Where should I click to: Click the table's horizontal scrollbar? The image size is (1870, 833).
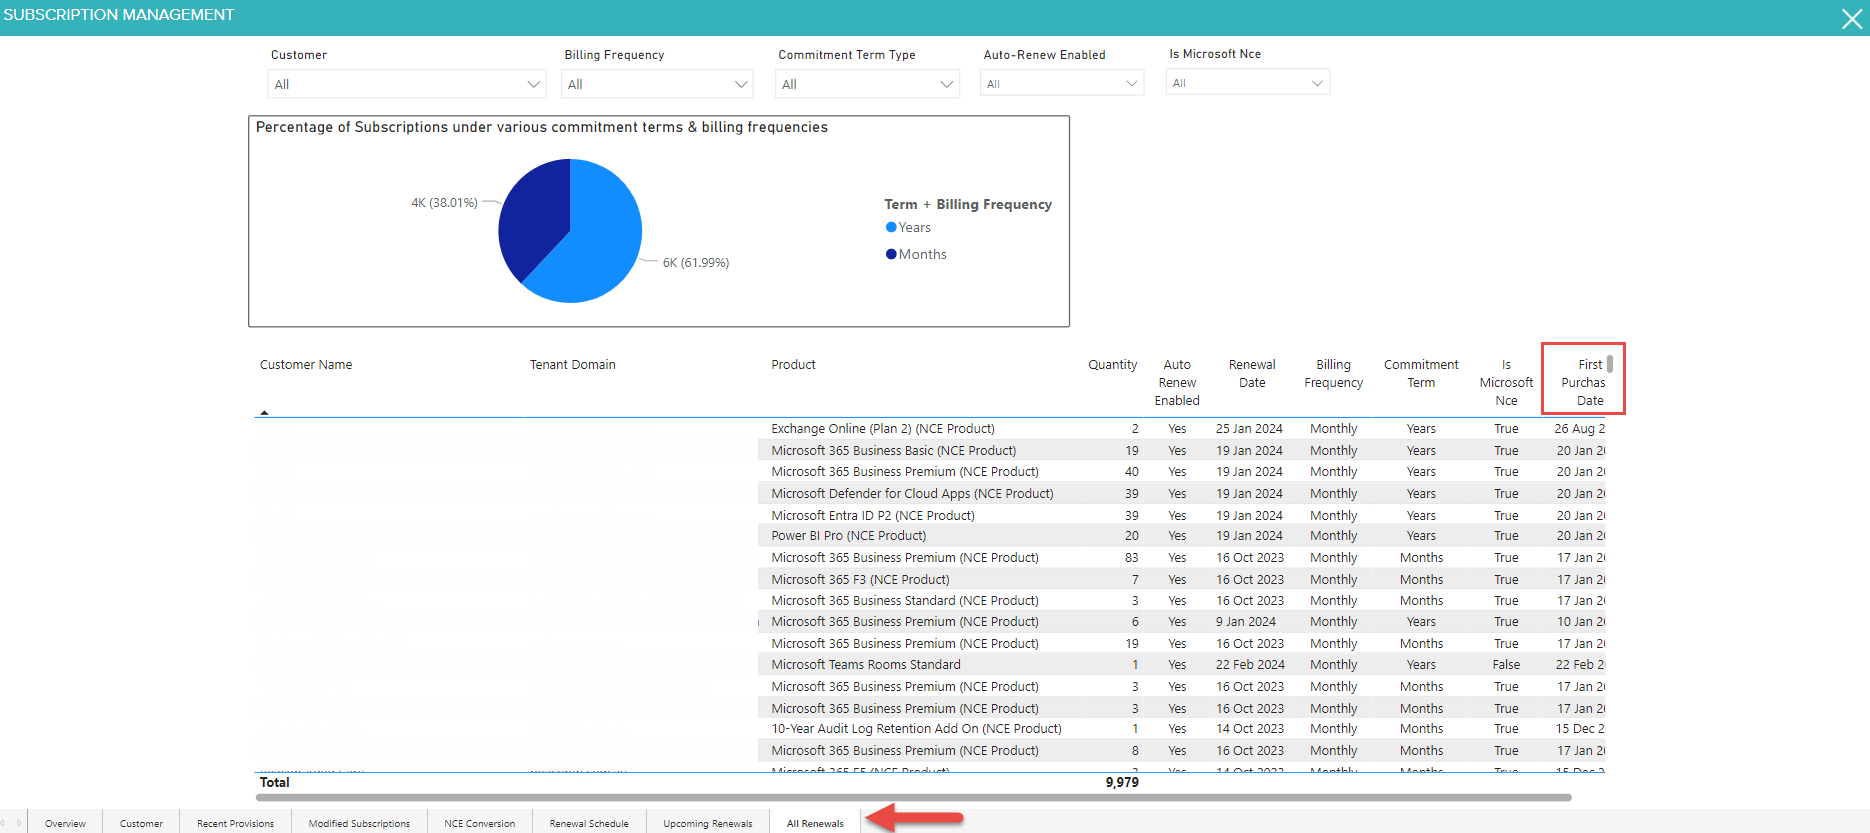(912, 798)
